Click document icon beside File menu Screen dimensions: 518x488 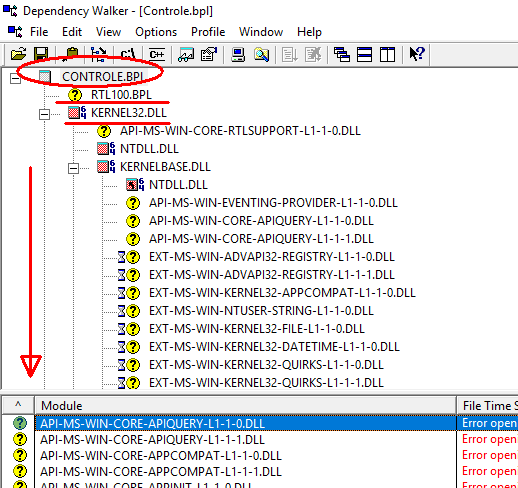coord(15,32)
